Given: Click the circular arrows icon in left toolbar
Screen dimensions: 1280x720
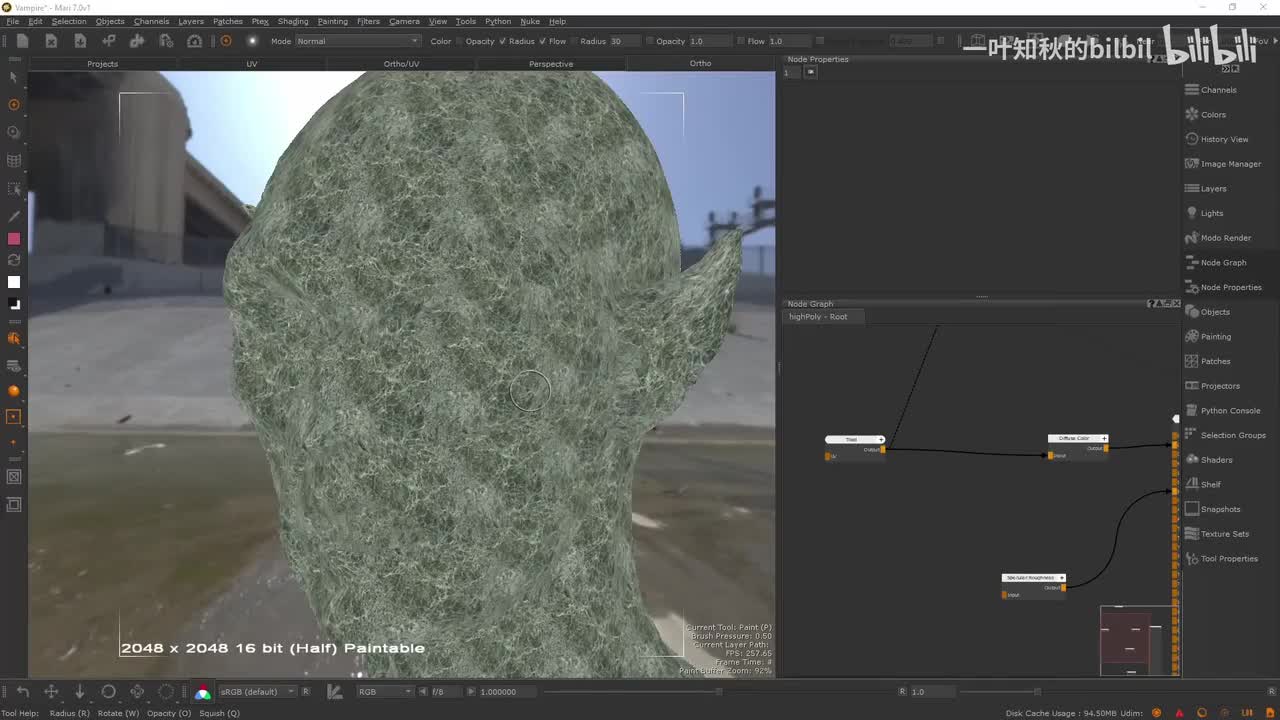Looking at the screenshot, I should coord(14,260).
